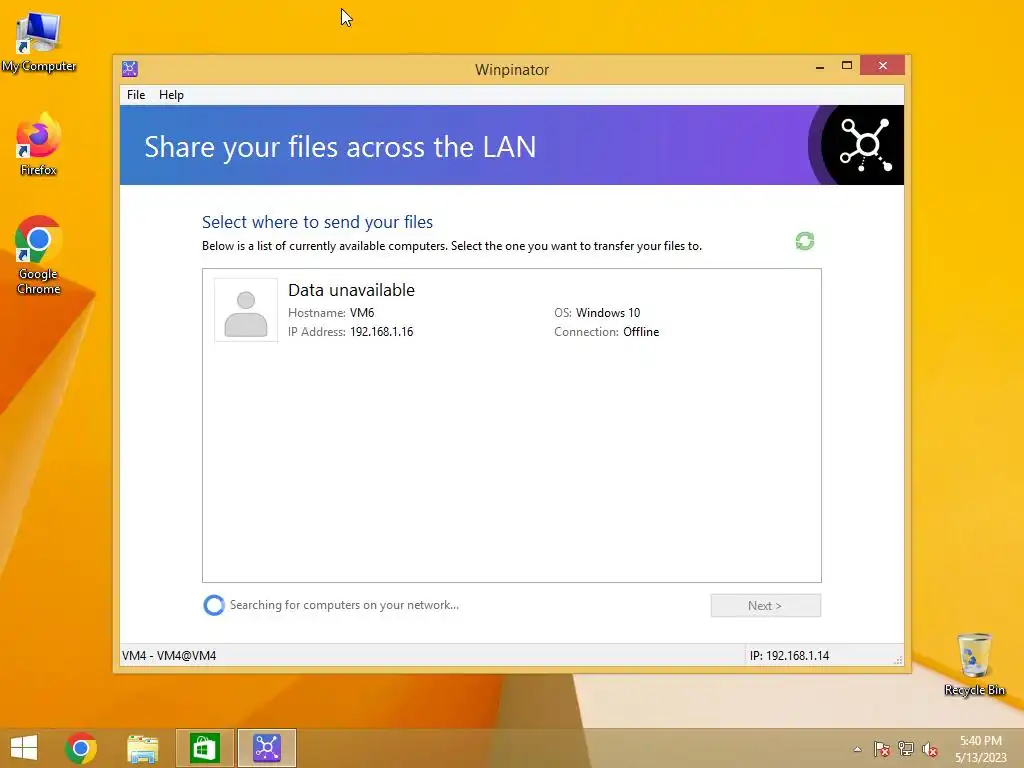Select the Recycle Bin desktop icon
The image size is (1024, 768).
click(974, 664)
